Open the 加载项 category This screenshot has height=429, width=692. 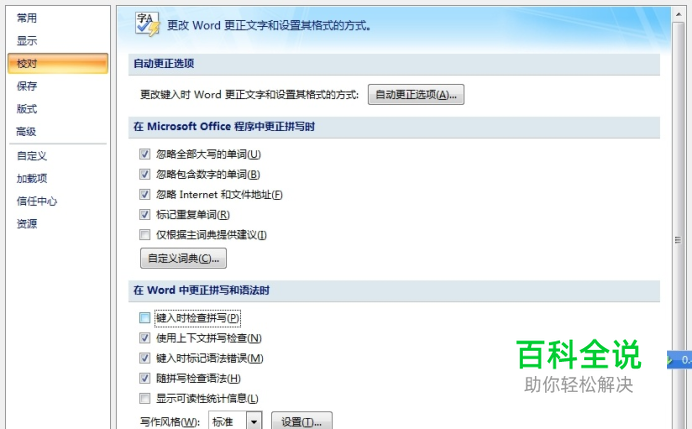point(32,178)
